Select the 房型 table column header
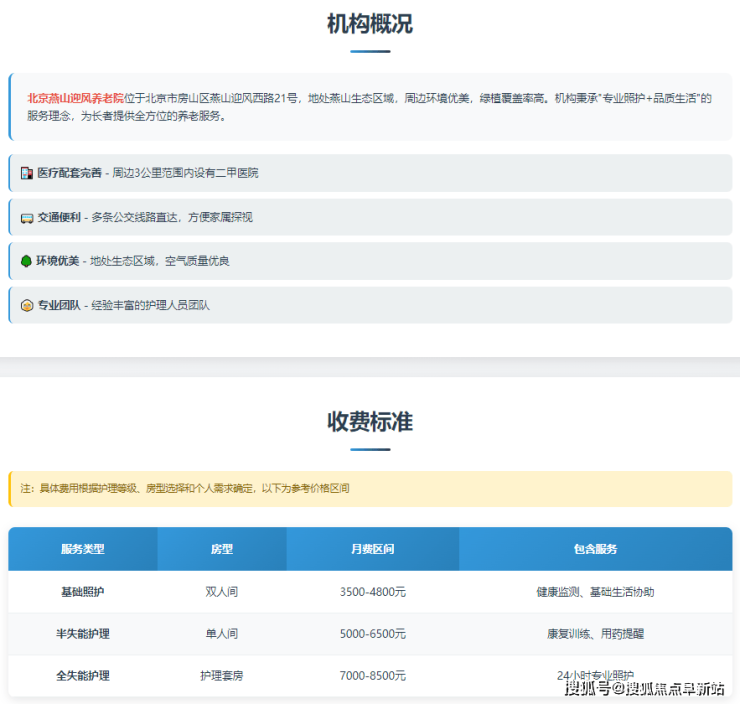The height and width of the screenshot is (704, 740). pyautogui.click(x=221, y=549)
